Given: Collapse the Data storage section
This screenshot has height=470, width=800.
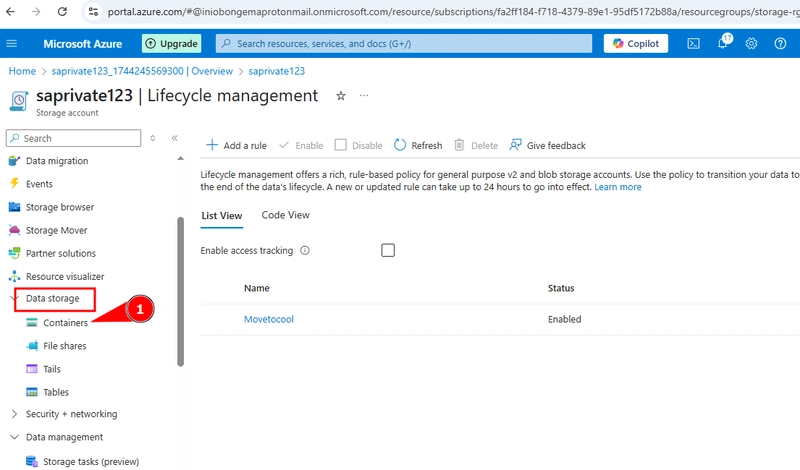Looking at the screenshot, I should pos(14,299).
